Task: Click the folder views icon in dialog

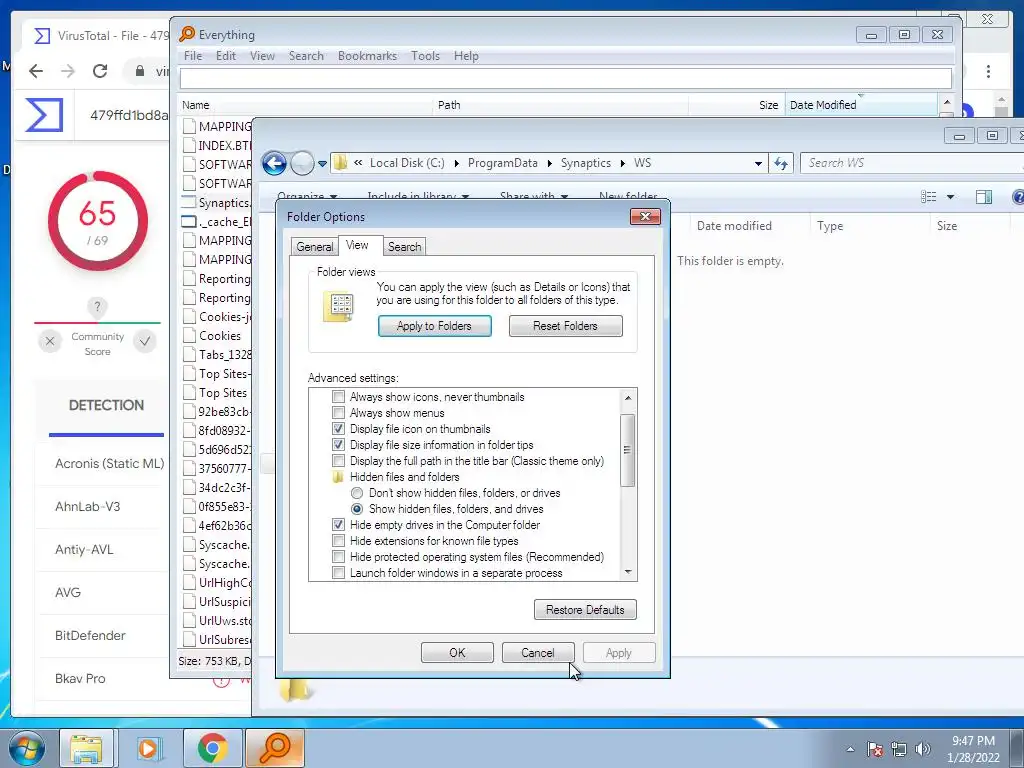Action: [x=338, y=306]
